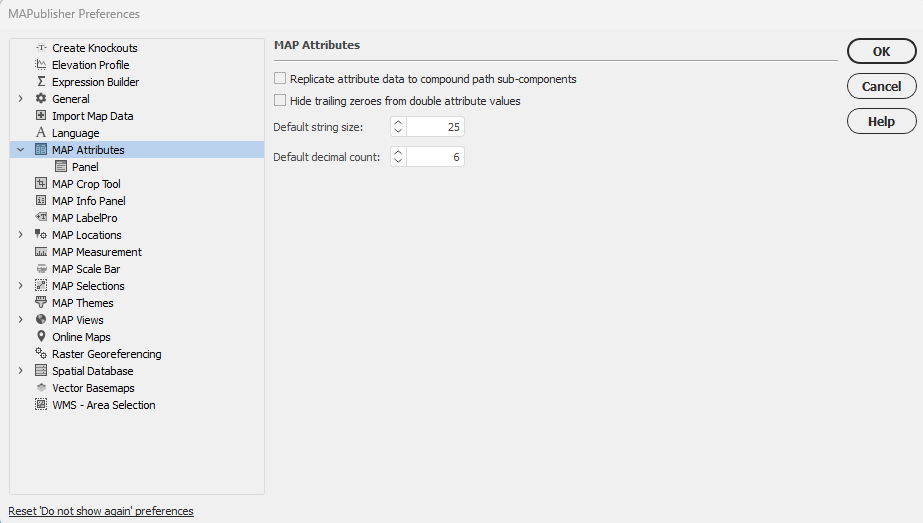The image size is (923, 523).
Task: Expand the MAP Views node
Action: click(x=21, y=319)
